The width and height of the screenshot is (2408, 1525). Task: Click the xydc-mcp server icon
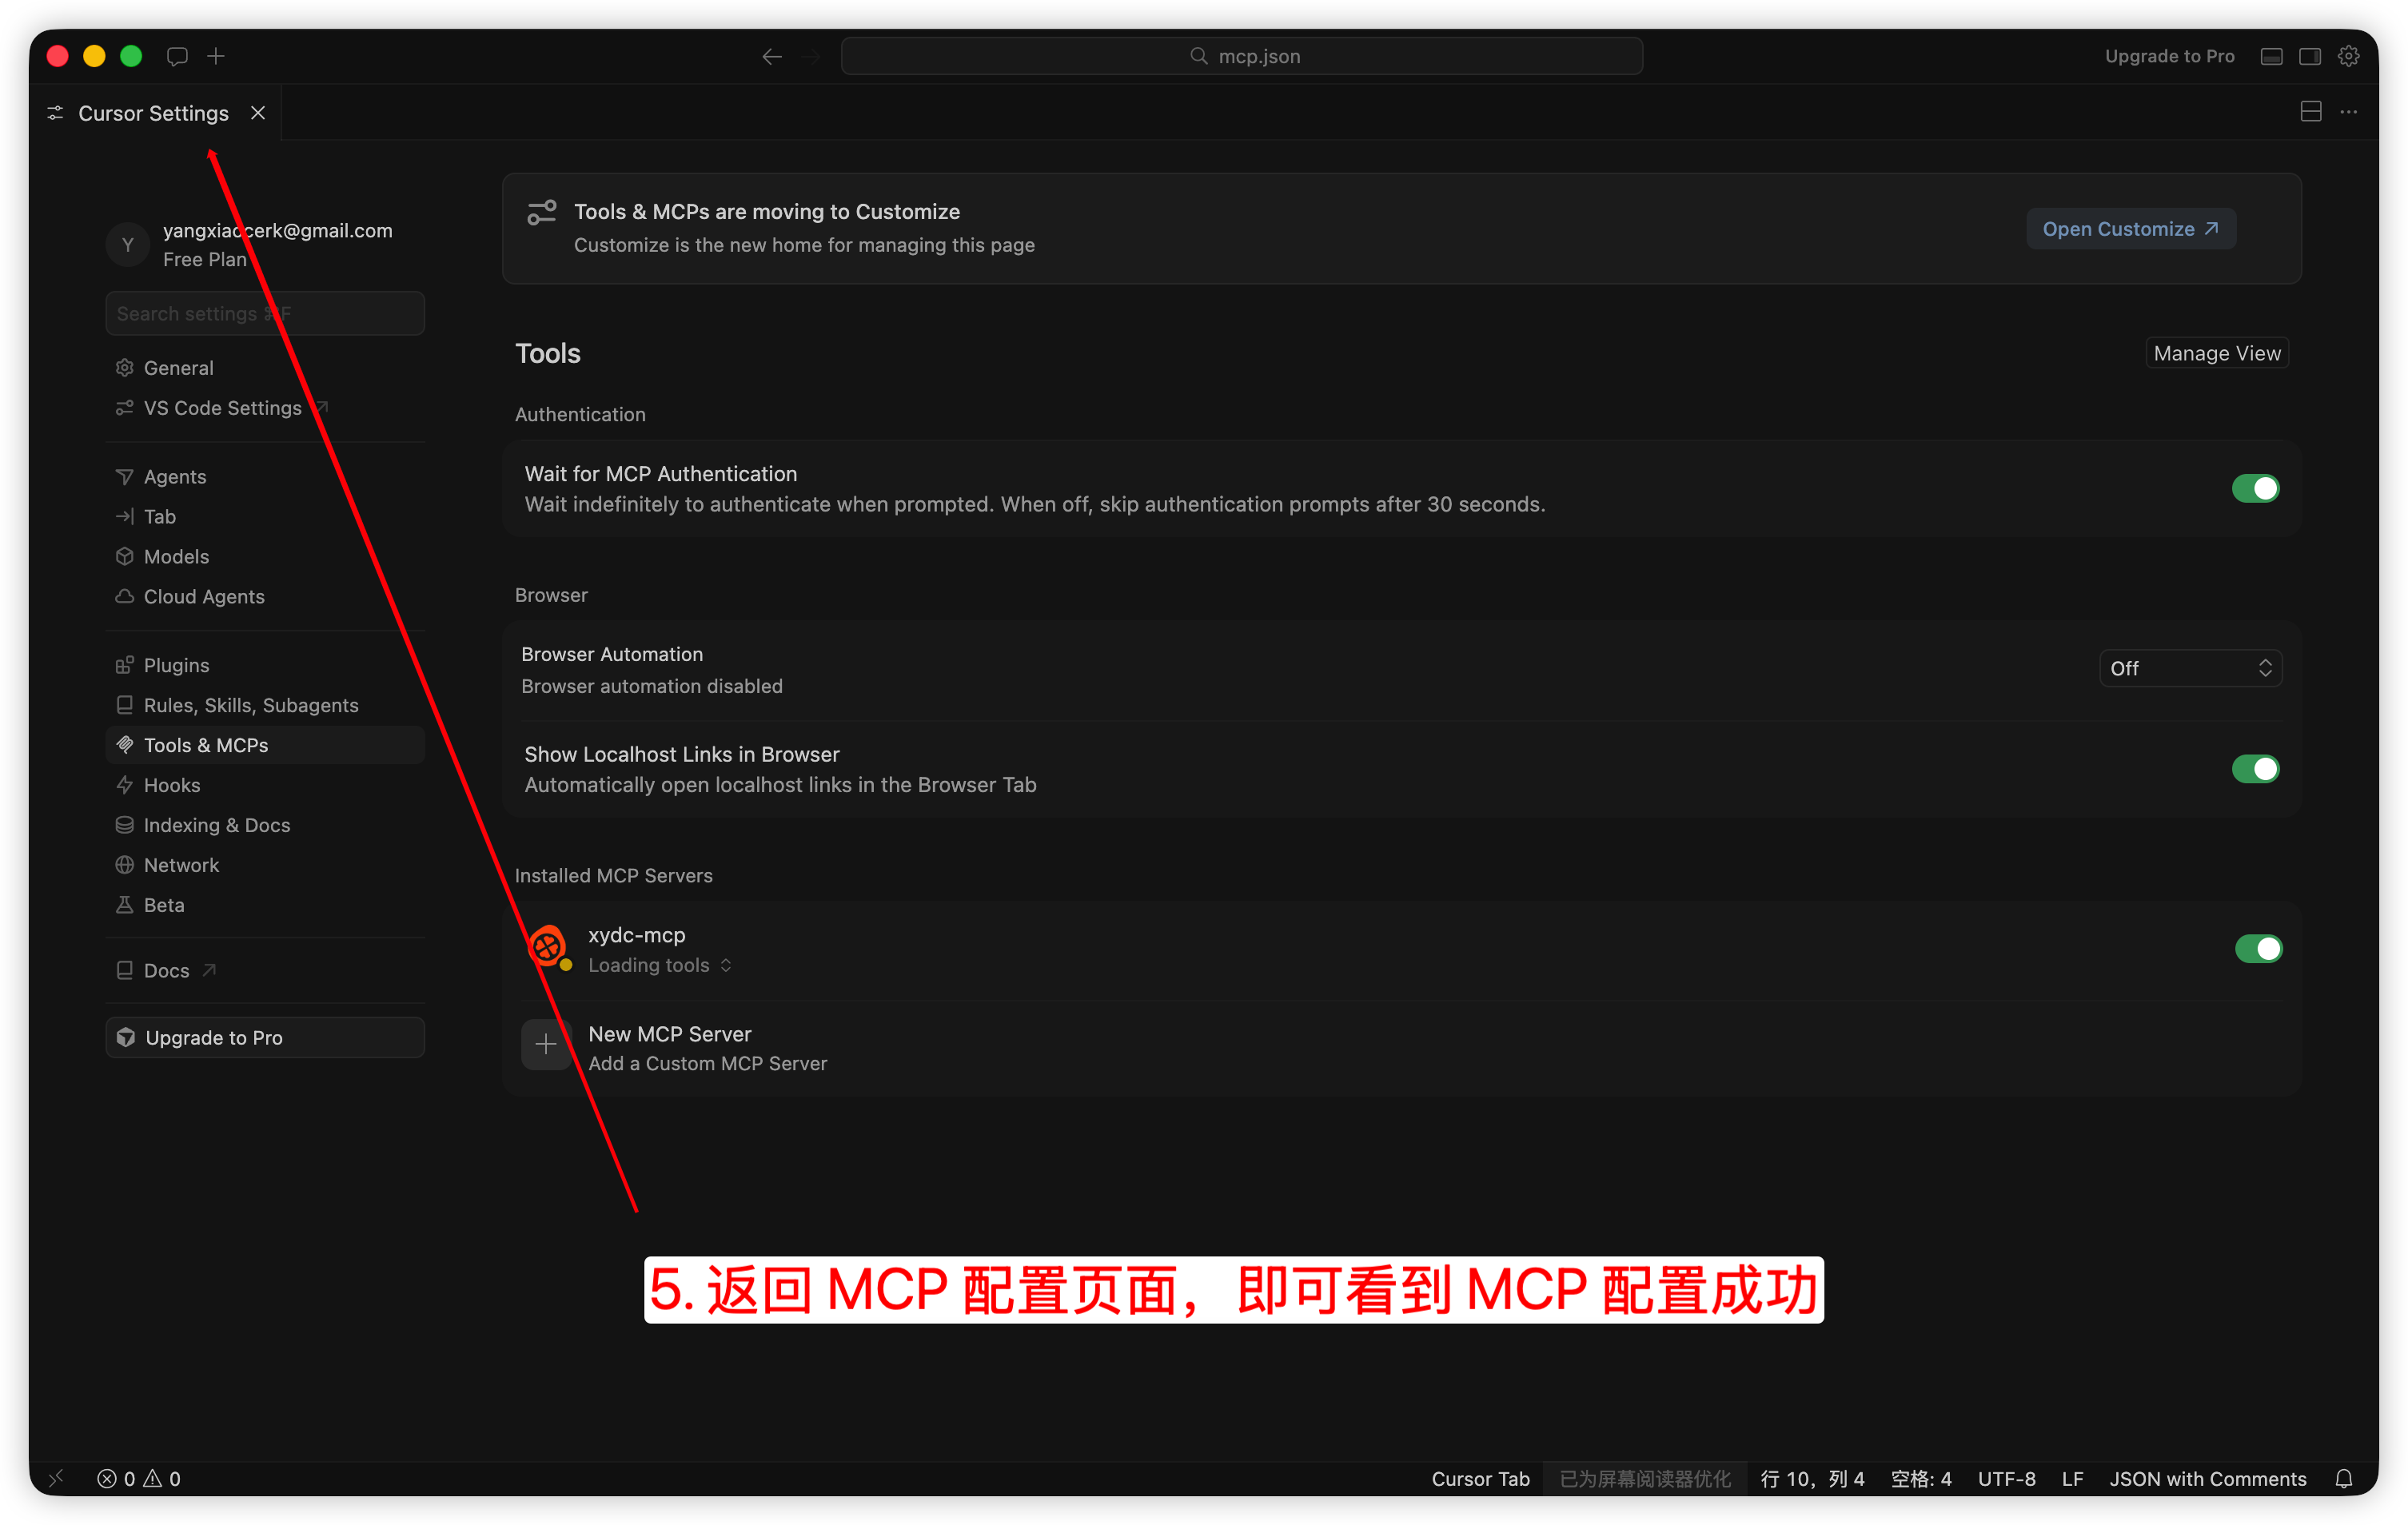[548, 946]
